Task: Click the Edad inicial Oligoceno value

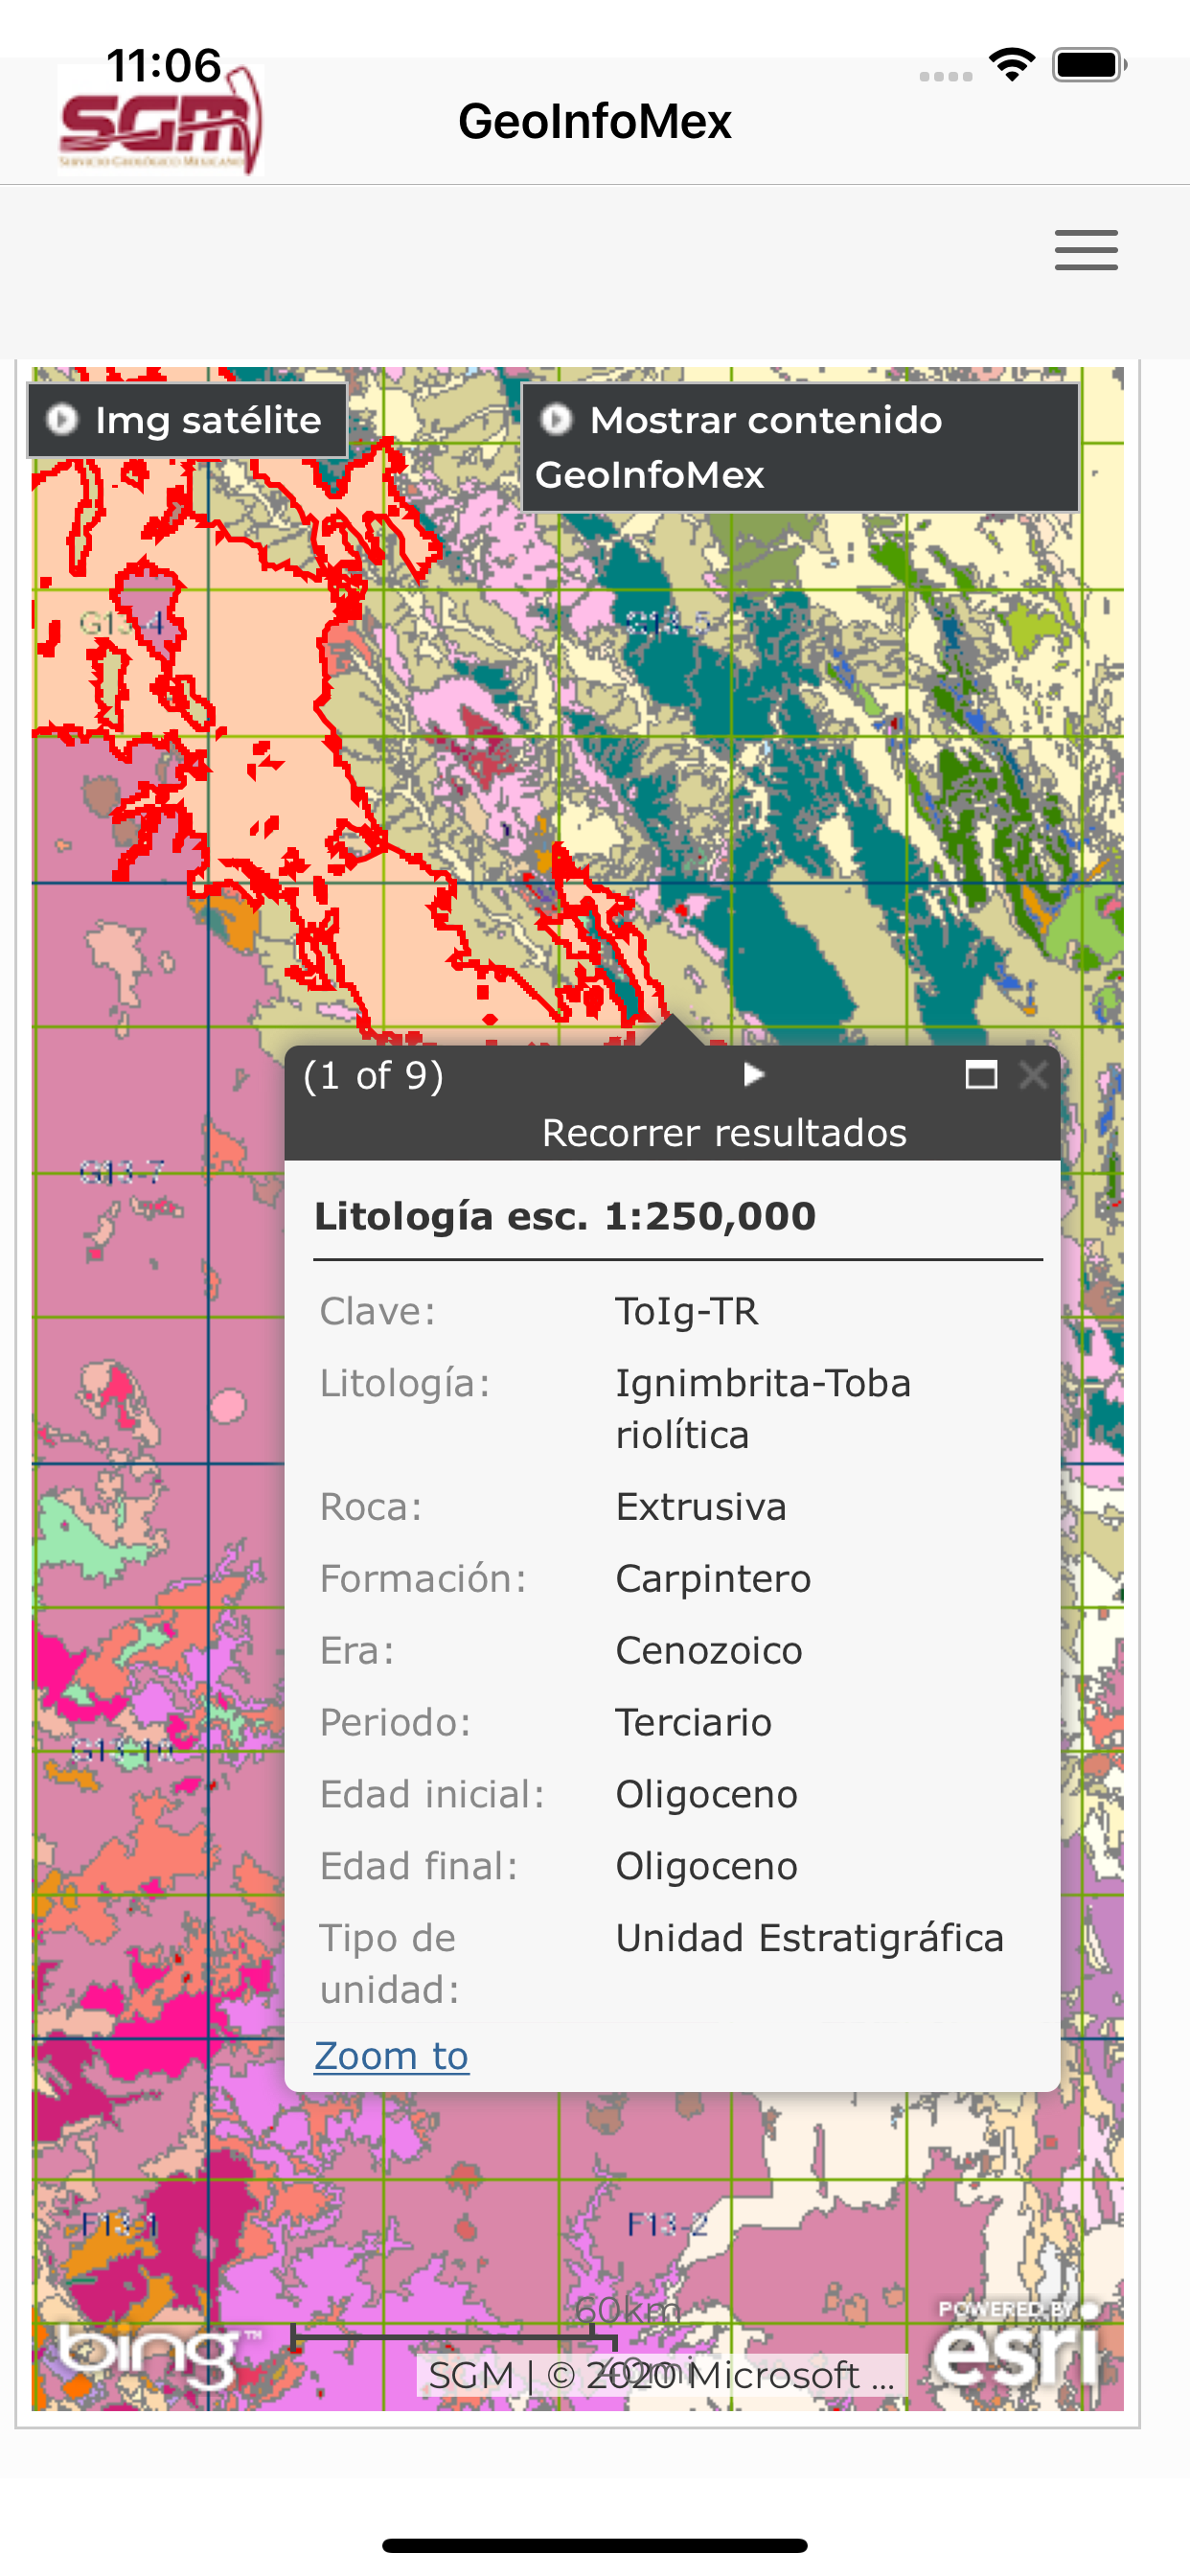Action: (x=706, y=1794)
